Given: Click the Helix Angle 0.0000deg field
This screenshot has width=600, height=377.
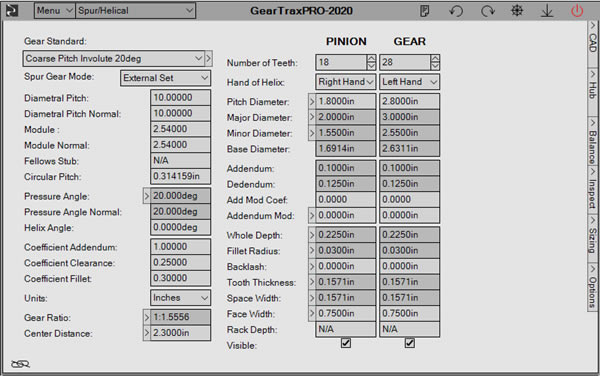Looking at the screenshot, I should coord(180,227).
